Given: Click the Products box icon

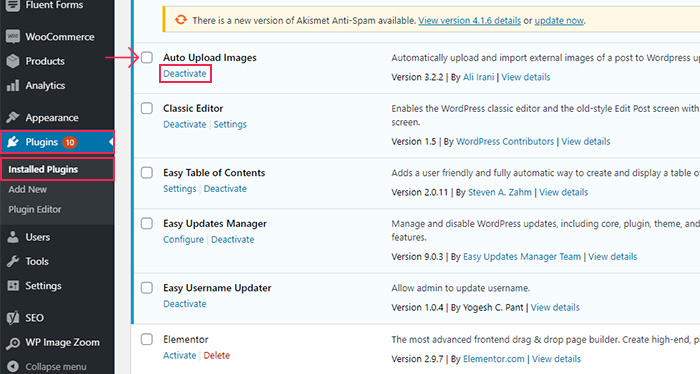Looking at the screenshot, I should coord(13,61).
